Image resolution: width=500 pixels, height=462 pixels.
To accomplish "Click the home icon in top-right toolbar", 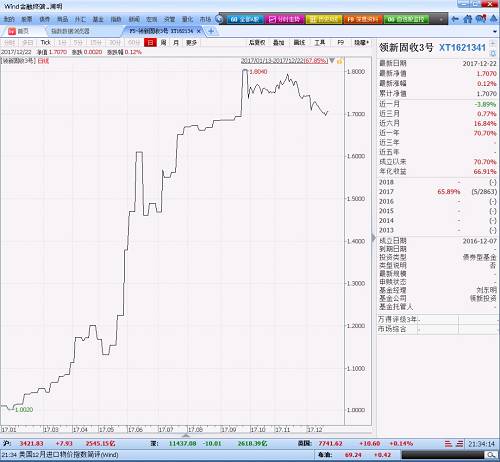I will point(468,19).
